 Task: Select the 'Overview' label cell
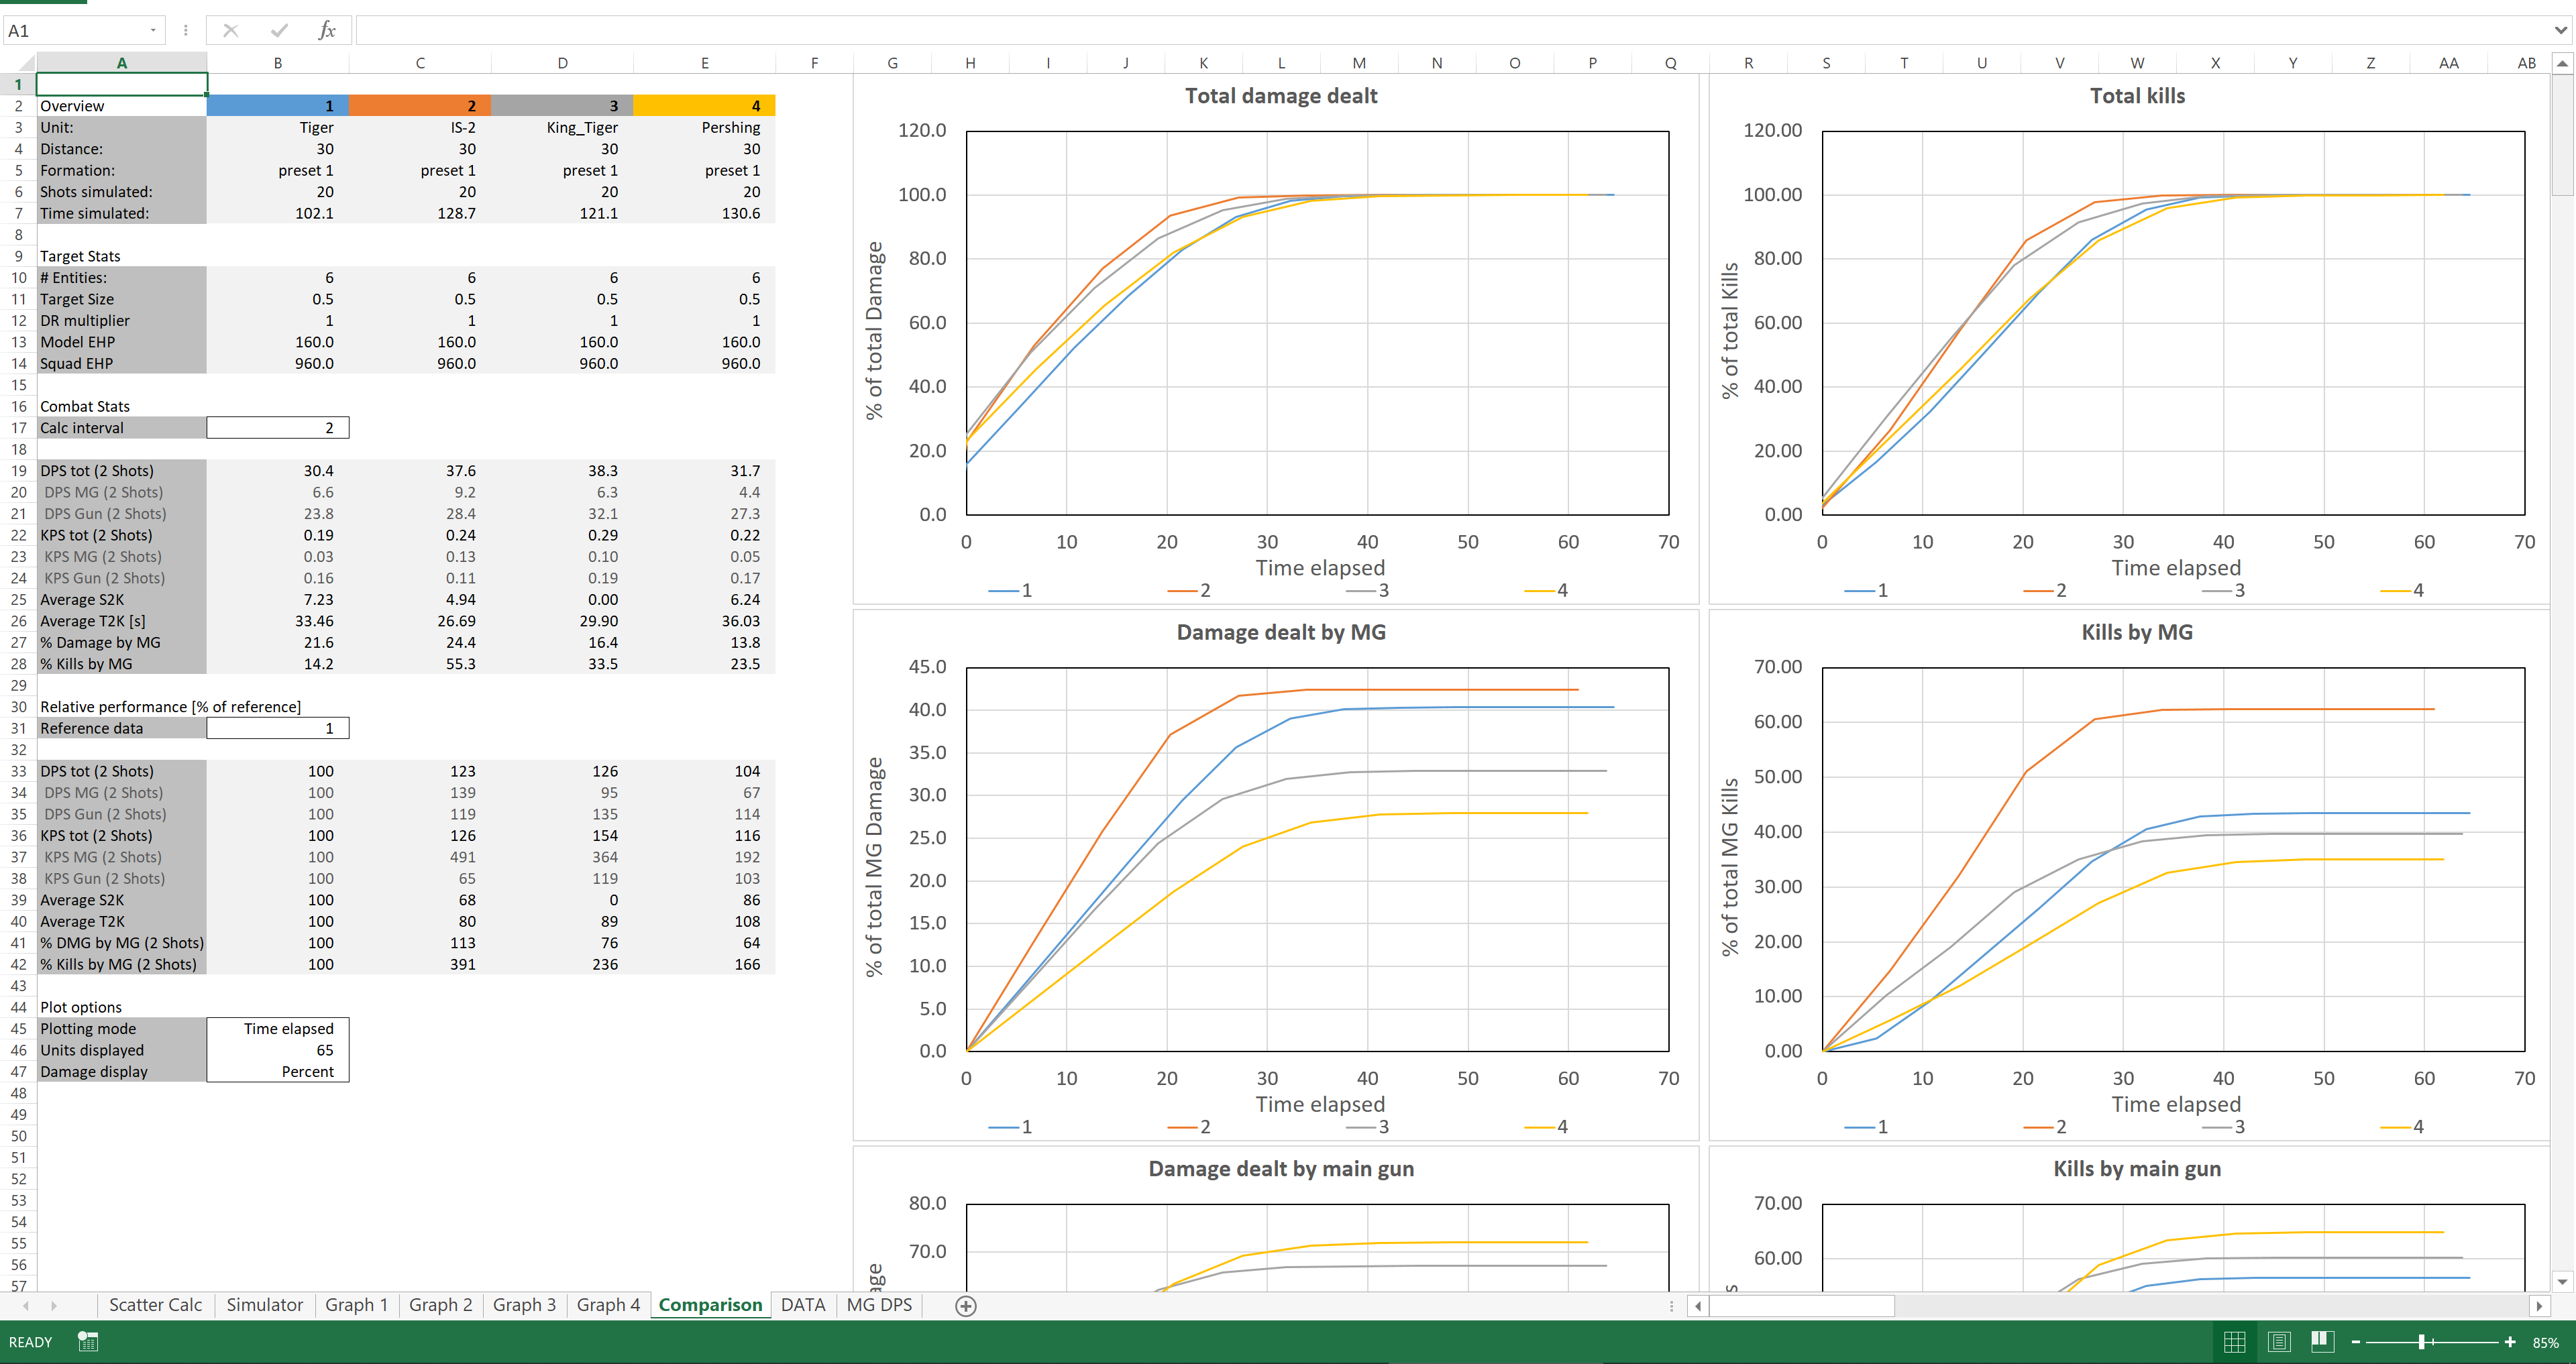122,106
